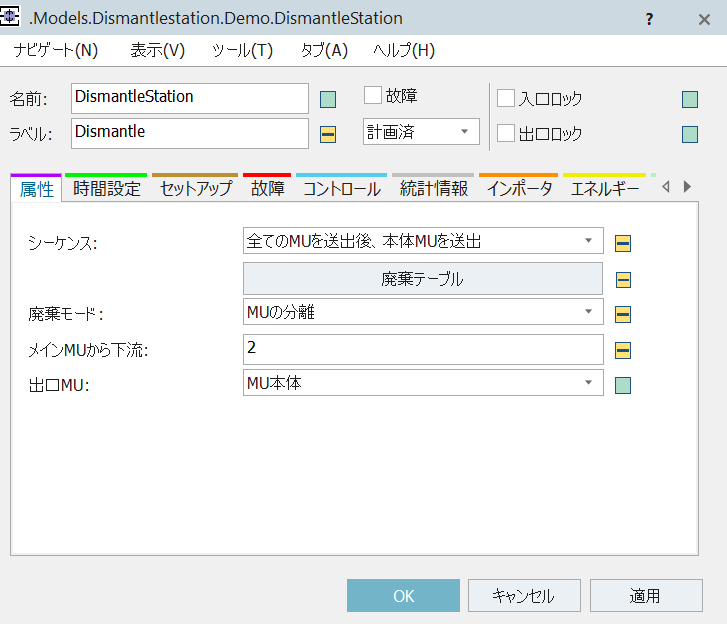This screenshot has height=624, width=727.
Task: Toggle the yellow inheritance button next to ラベル field
Action: 328,134
